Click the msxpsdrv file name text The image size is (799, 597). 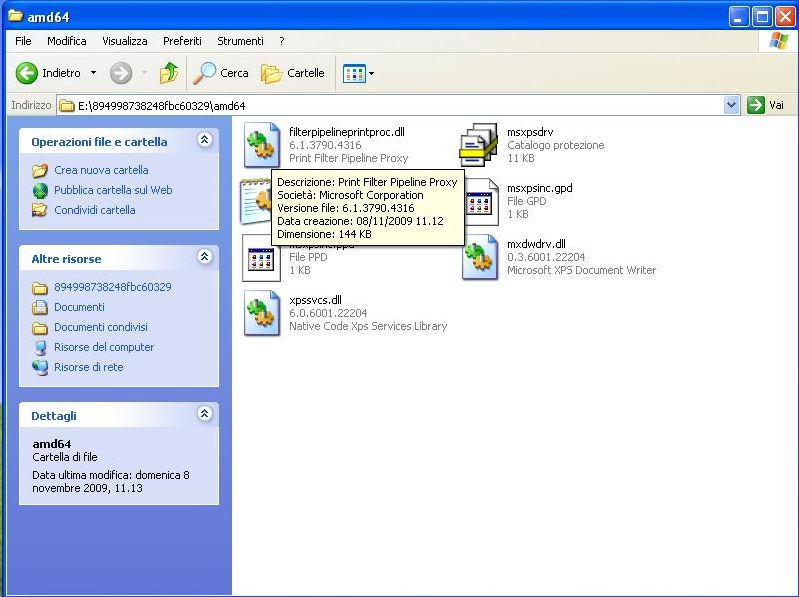click(530, 132)
